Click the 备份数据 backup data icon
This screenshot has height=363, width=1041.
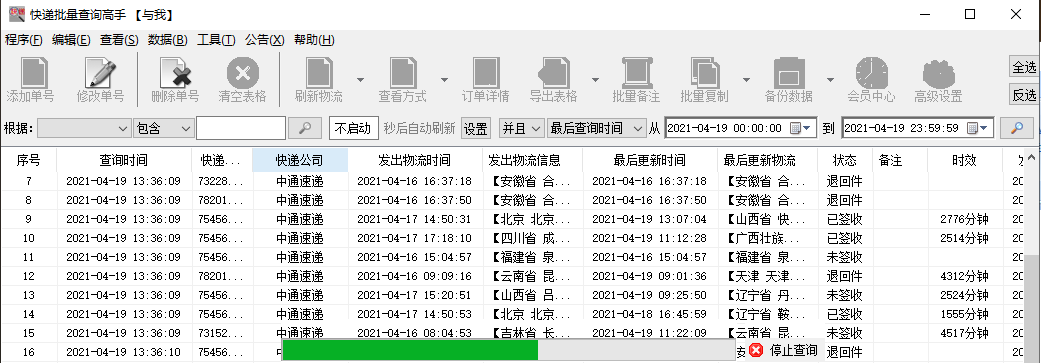tap(789, 72)
